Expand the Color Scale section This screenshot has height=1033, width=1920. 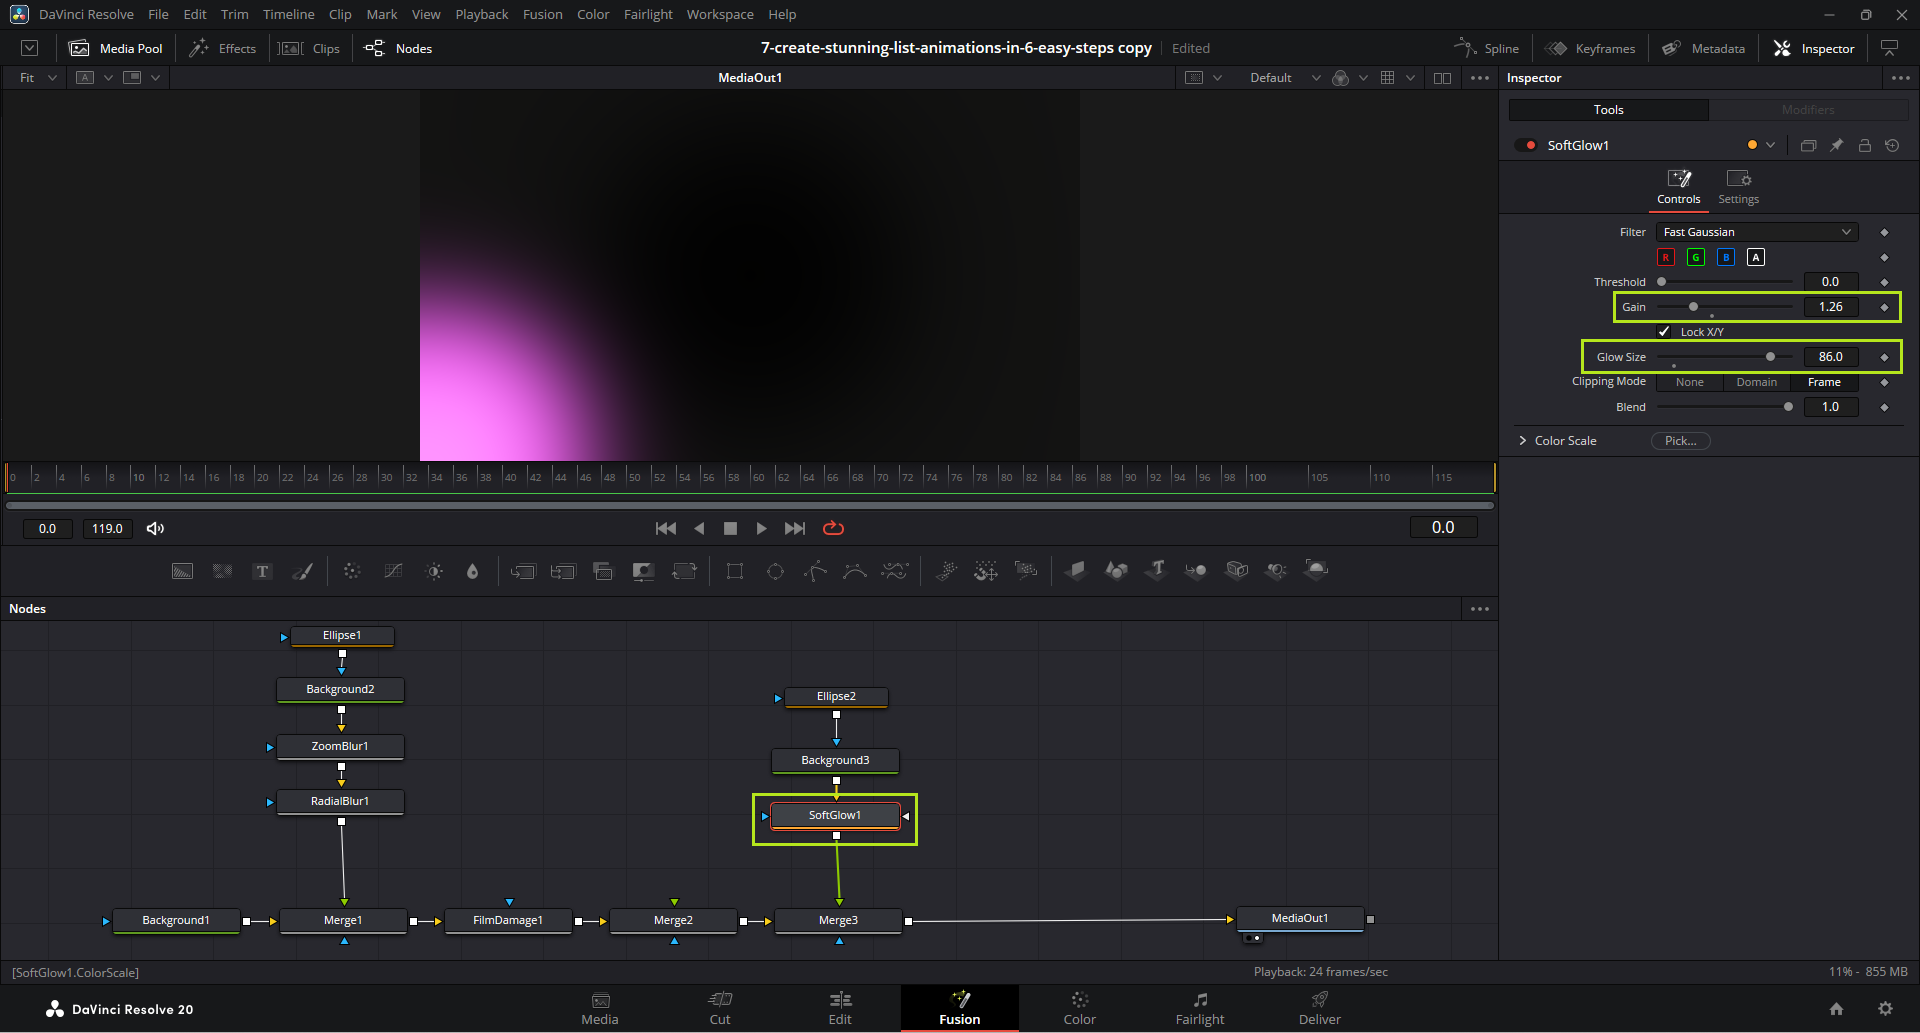click(1523, 441)
